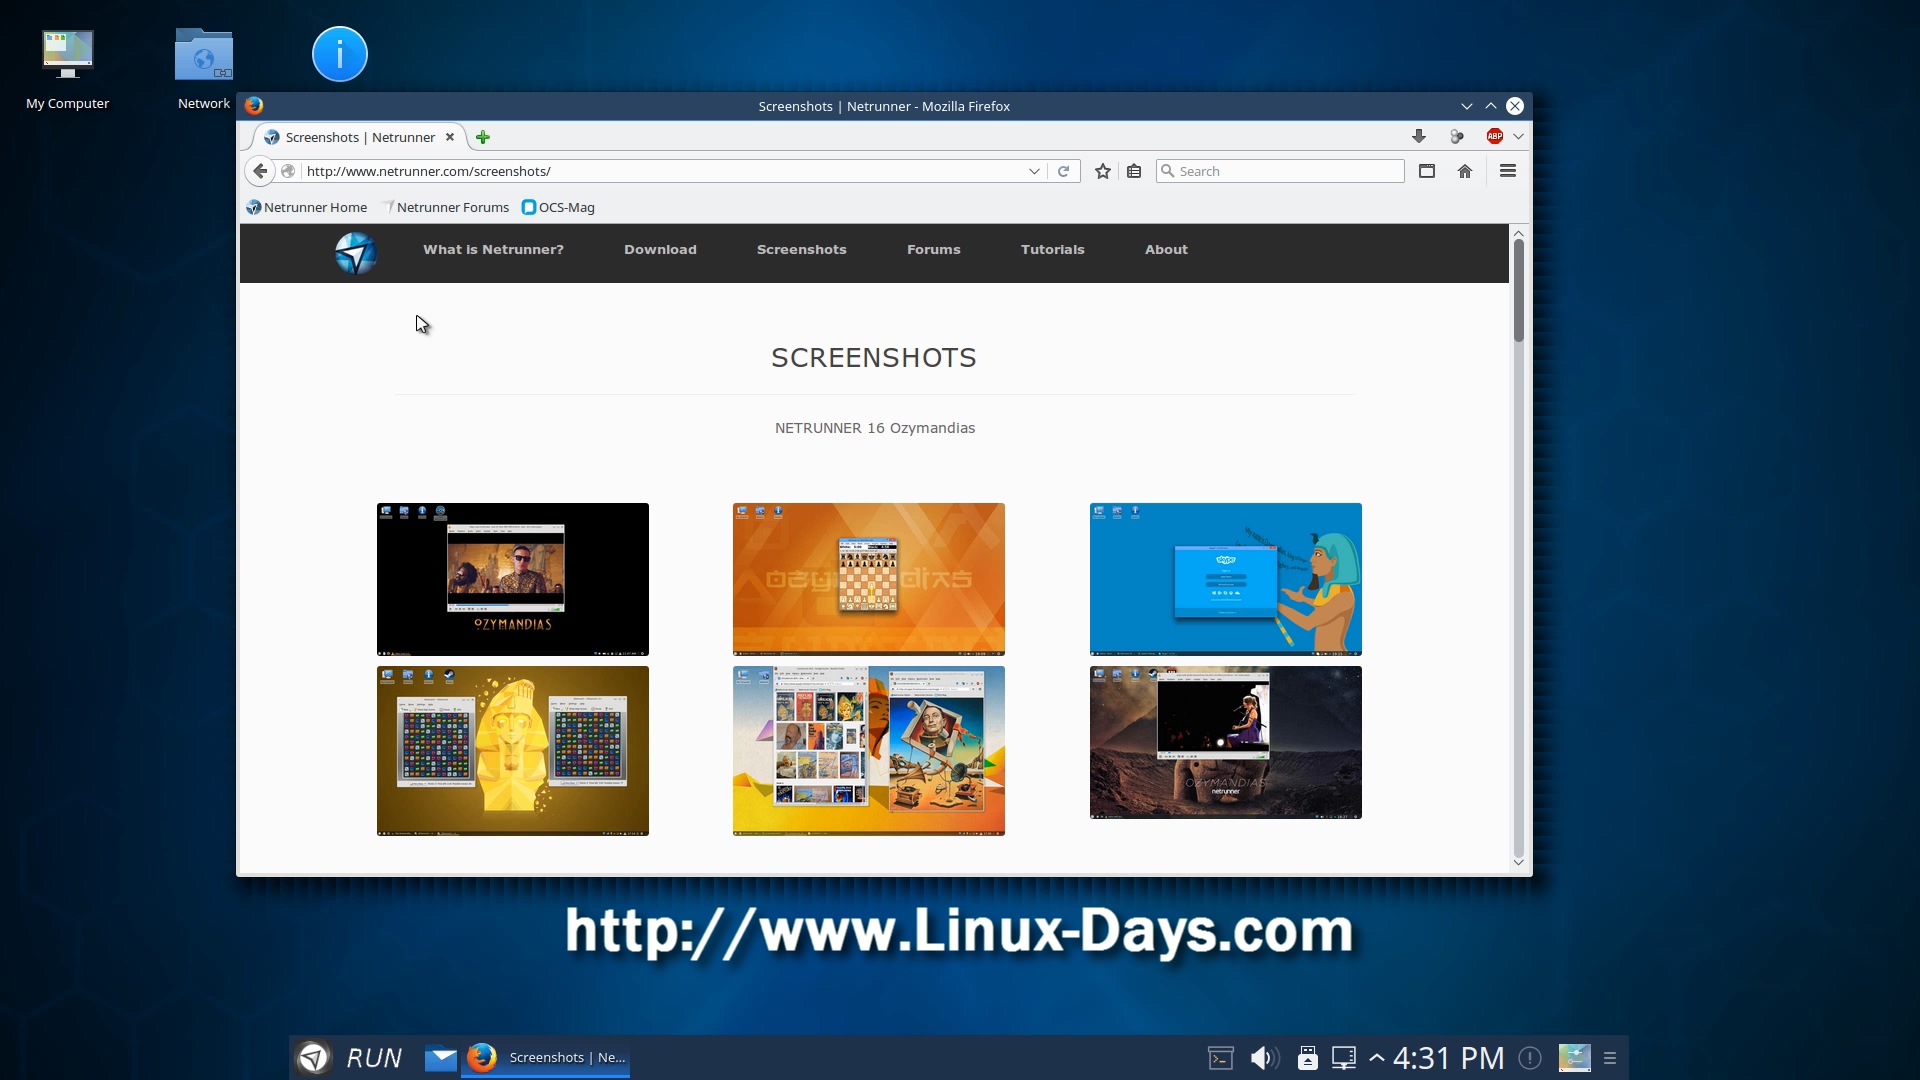The image size is (1920, 1080).
Task: Open the image gallery Dali artwork screenshot
Action: coord(869,751)
